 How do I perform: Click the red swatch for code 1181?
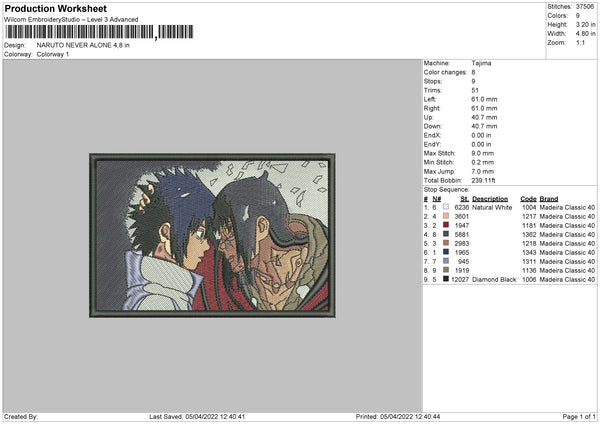[446, 225]
